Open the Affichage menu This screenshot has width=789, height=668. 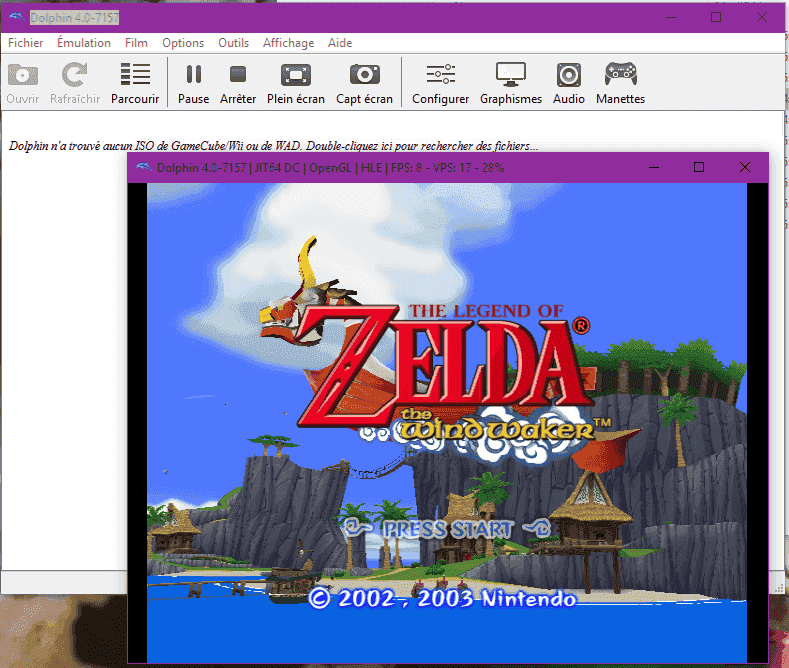pyautogui.click(x=288, y=43)
